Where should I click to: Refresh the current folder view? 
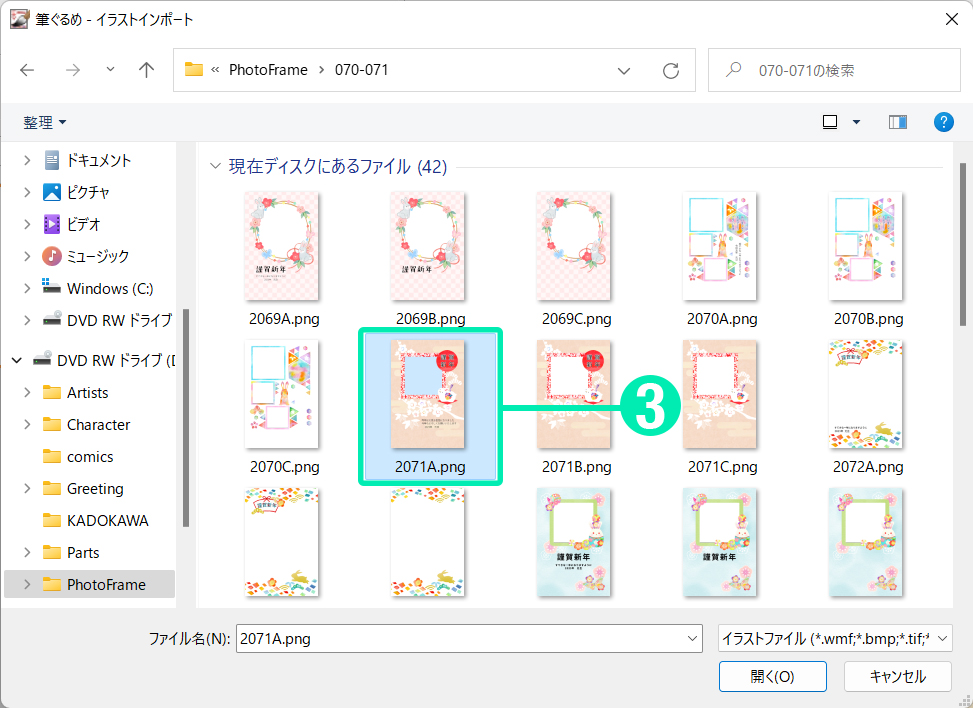671,70
